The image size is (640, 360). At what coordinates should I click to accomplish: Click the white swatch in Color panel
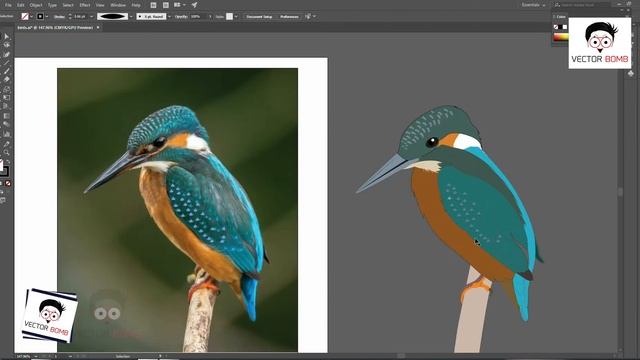(565, 27)
